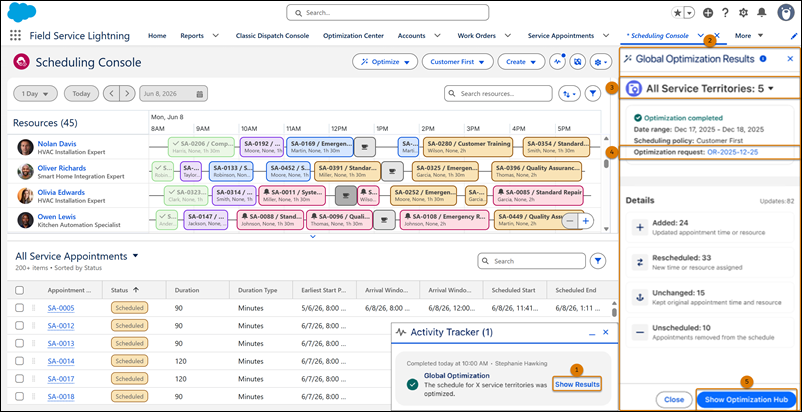Image resolution: width=802 pixels, height=412 pixels.
Task: Open the calendar icon in the date field
Action: point(199,94)
